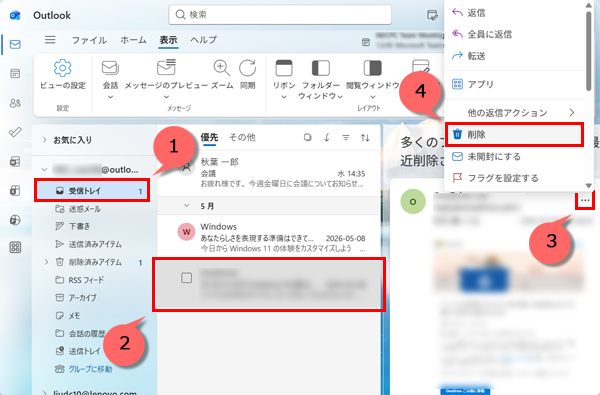Collapse the 5月 message group
This screenshot has width=600, height=395.
[x=186, y=206]
